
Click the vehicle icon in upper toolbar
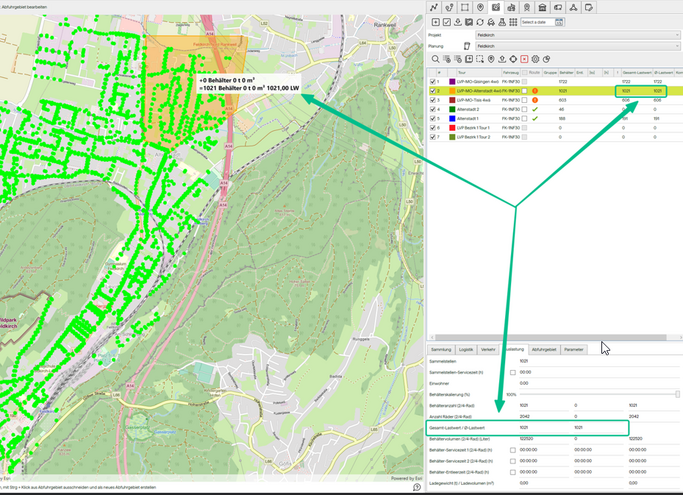click(x=491, y=22)
